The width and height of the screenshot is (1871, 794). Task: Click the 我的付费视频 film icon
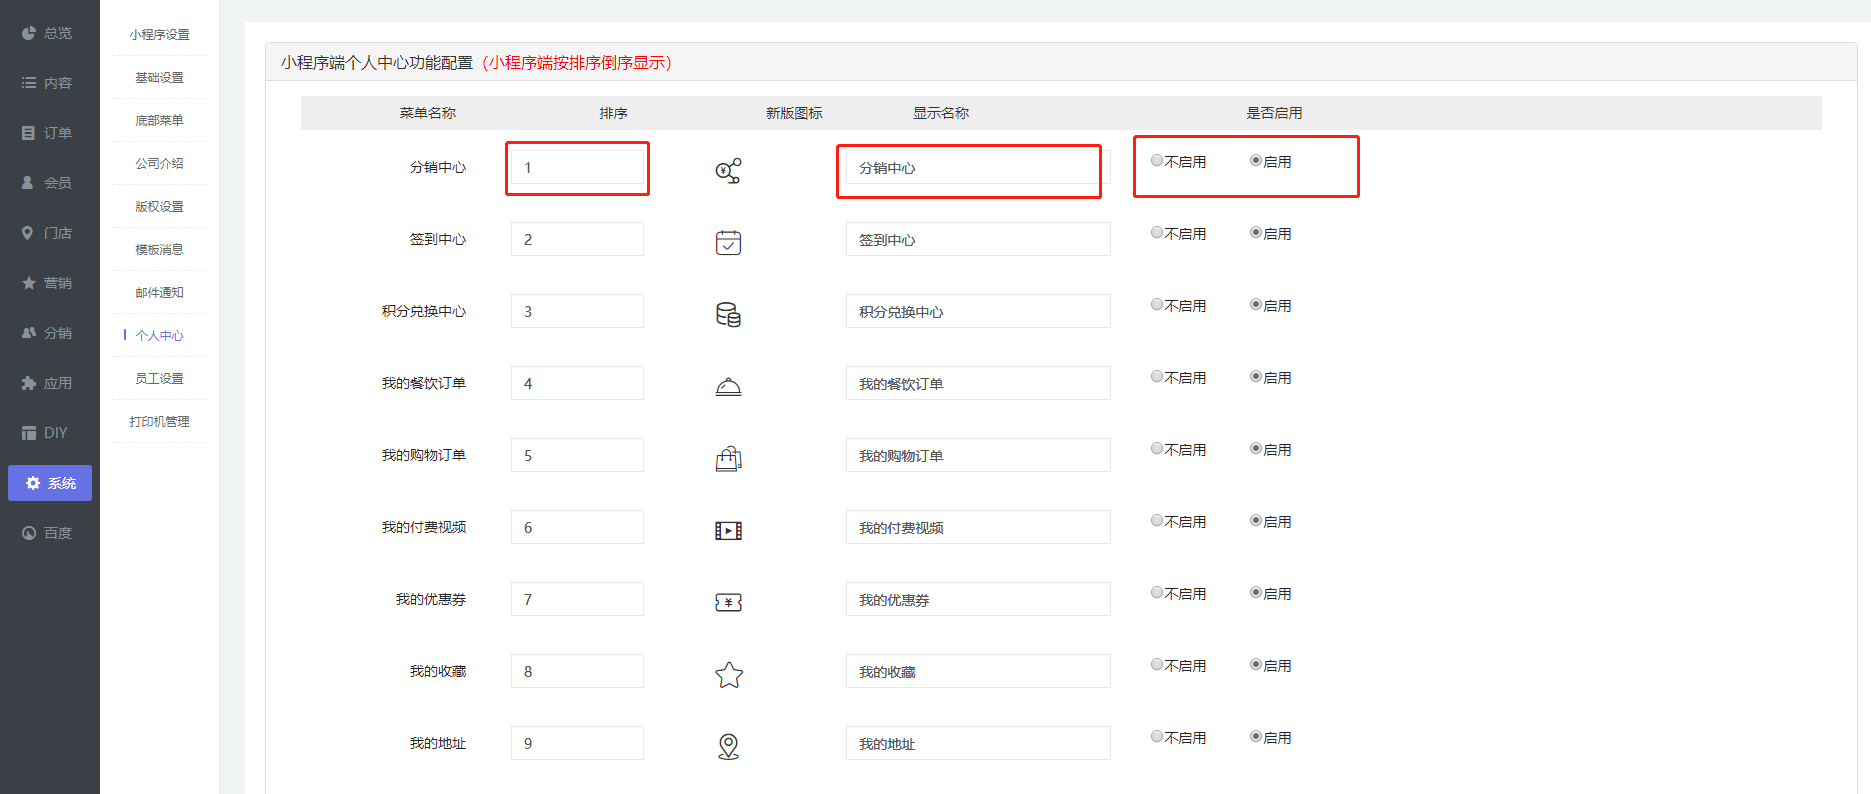[x=728, y=531]
